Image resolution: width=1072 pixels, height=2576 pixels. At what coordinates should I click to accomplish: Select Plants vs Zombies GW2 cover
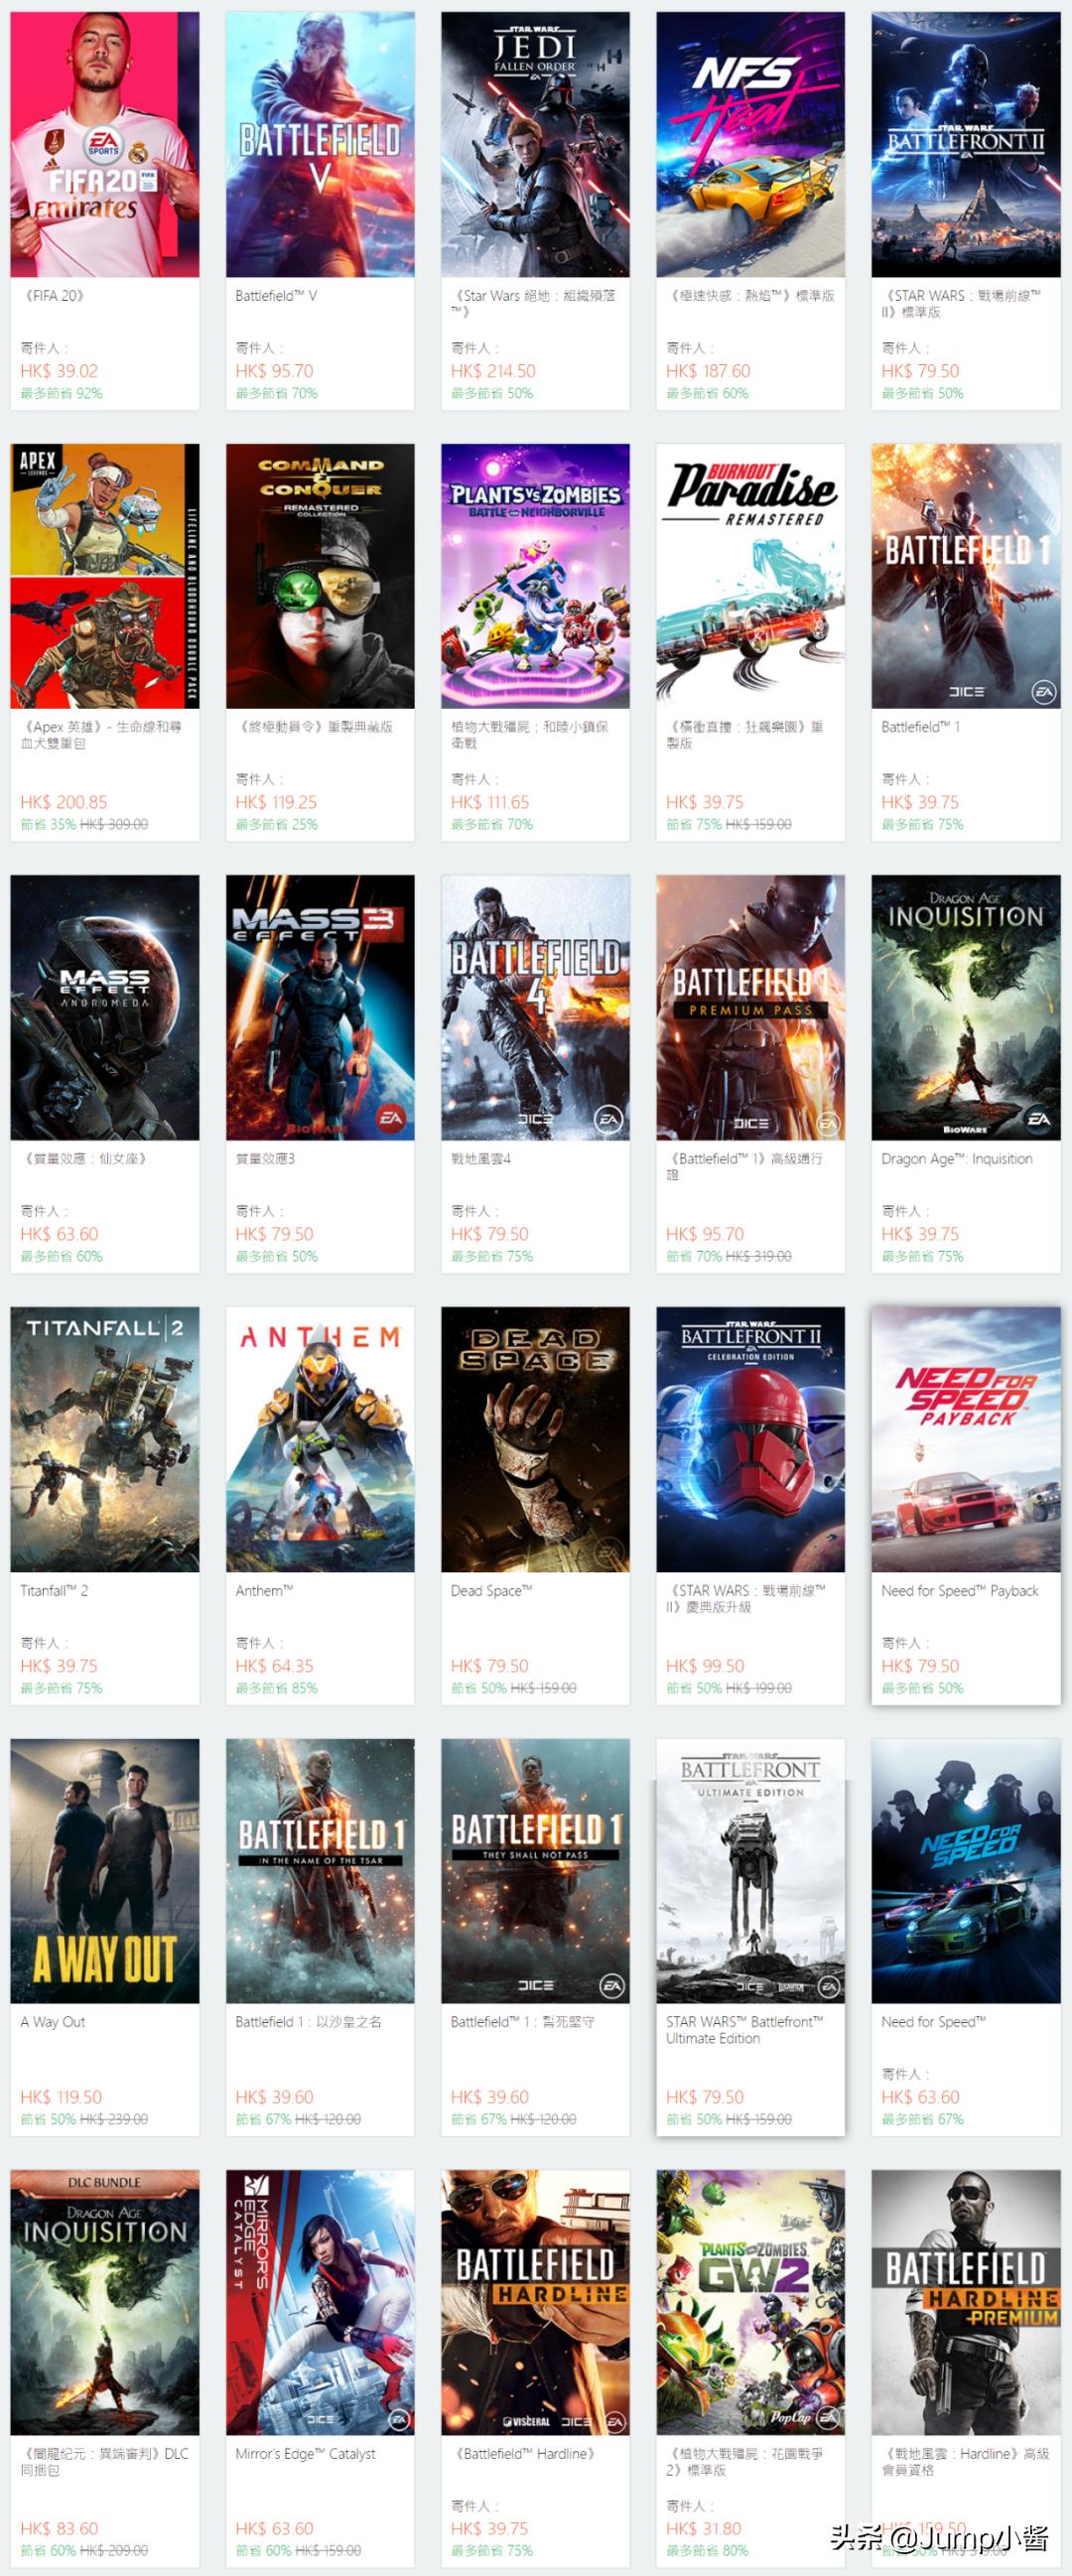tap(750, 2302)
